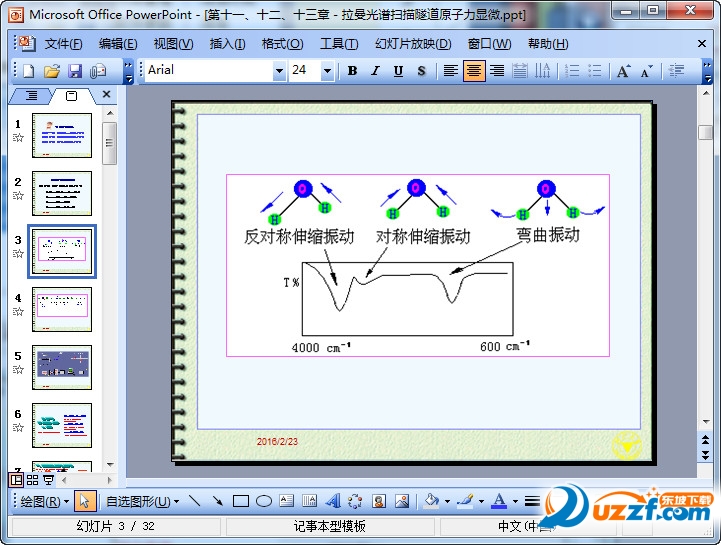721x545 pixels.
Task: Insert diagram or organization chart
Action: tap(355, 501)
